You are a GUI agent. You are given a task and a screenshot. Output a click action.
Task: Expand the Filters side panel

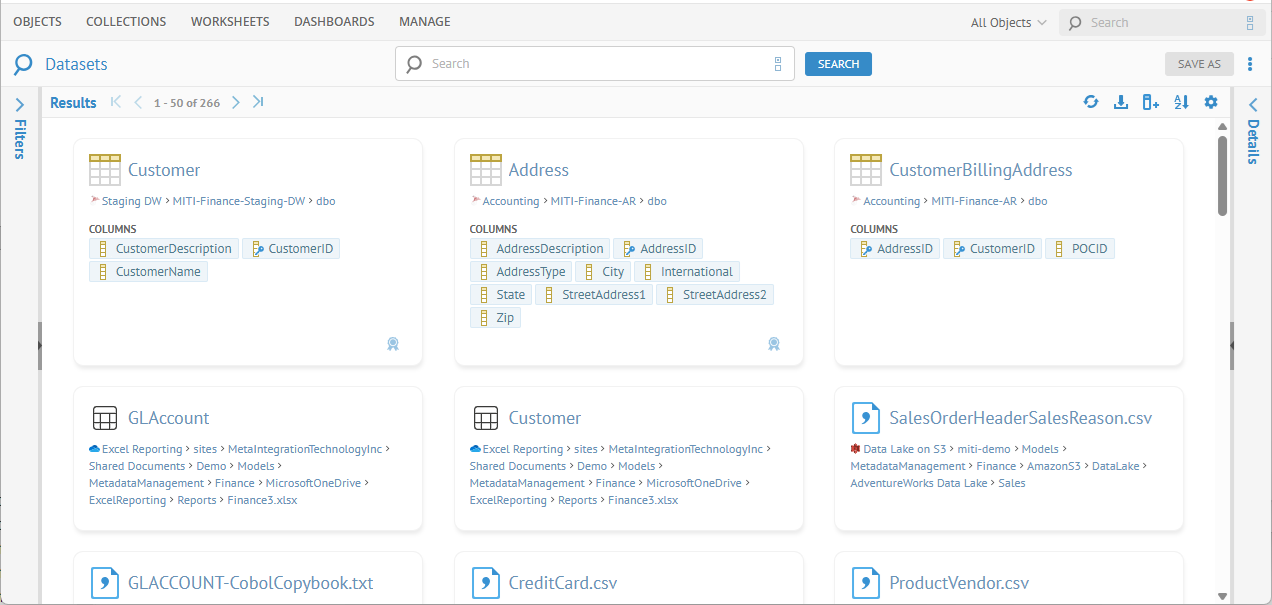pos(19,104)
